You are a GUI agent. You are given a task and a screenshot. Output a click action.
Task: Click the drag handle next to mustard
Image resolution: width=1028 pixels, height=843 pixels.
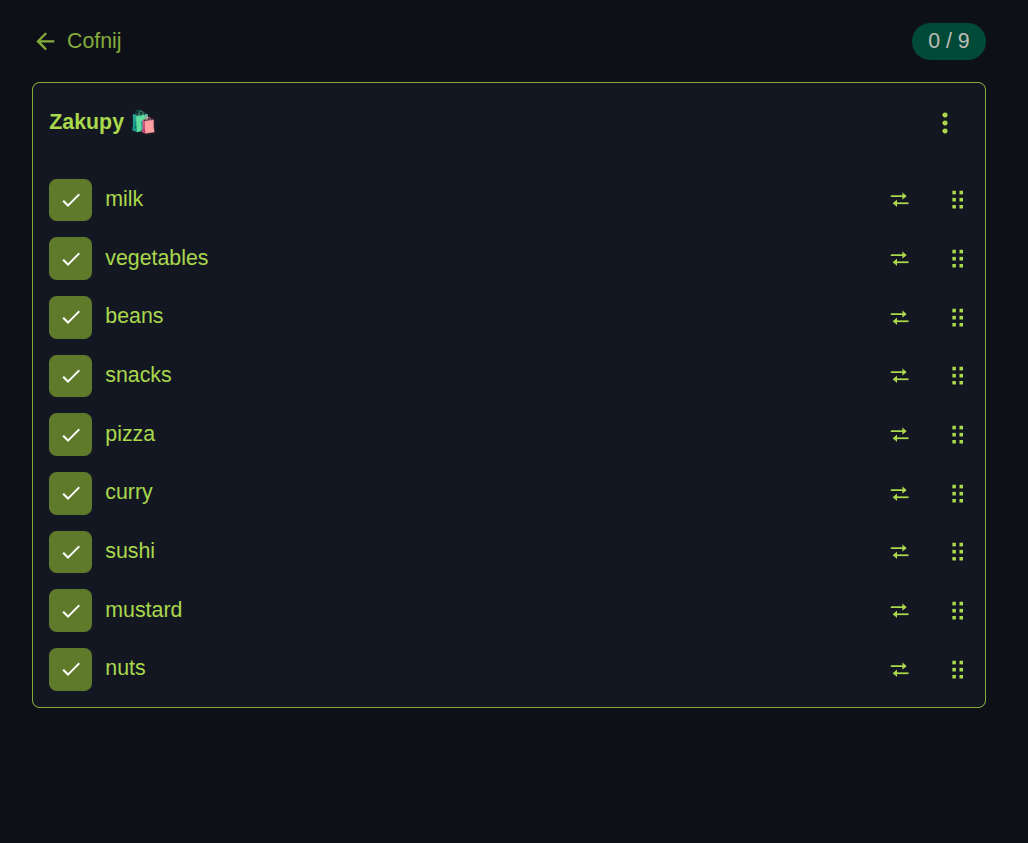(957, 610)
